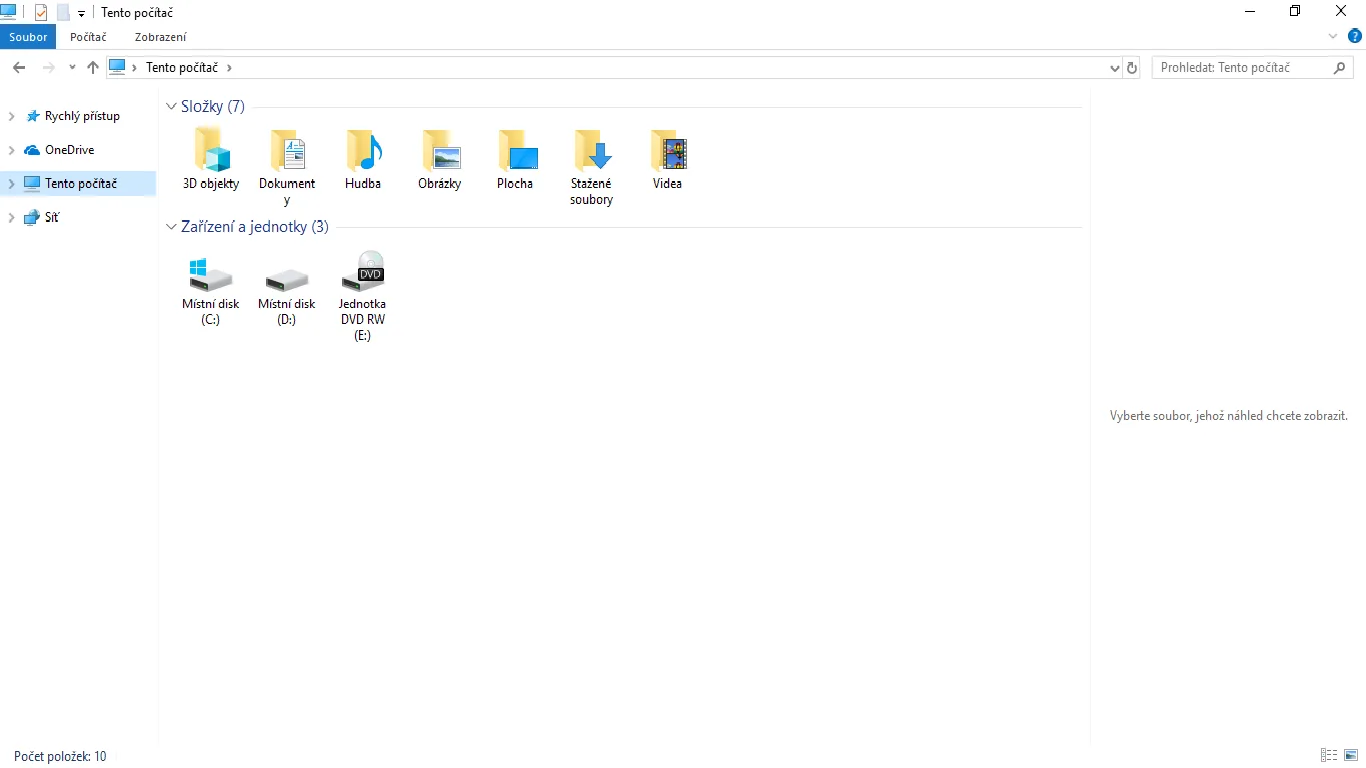This screenshot has width=1366, height=768.
Task: Collapse the Zařízení a jednotky (3) group
Action: click(x=171, y=227)
